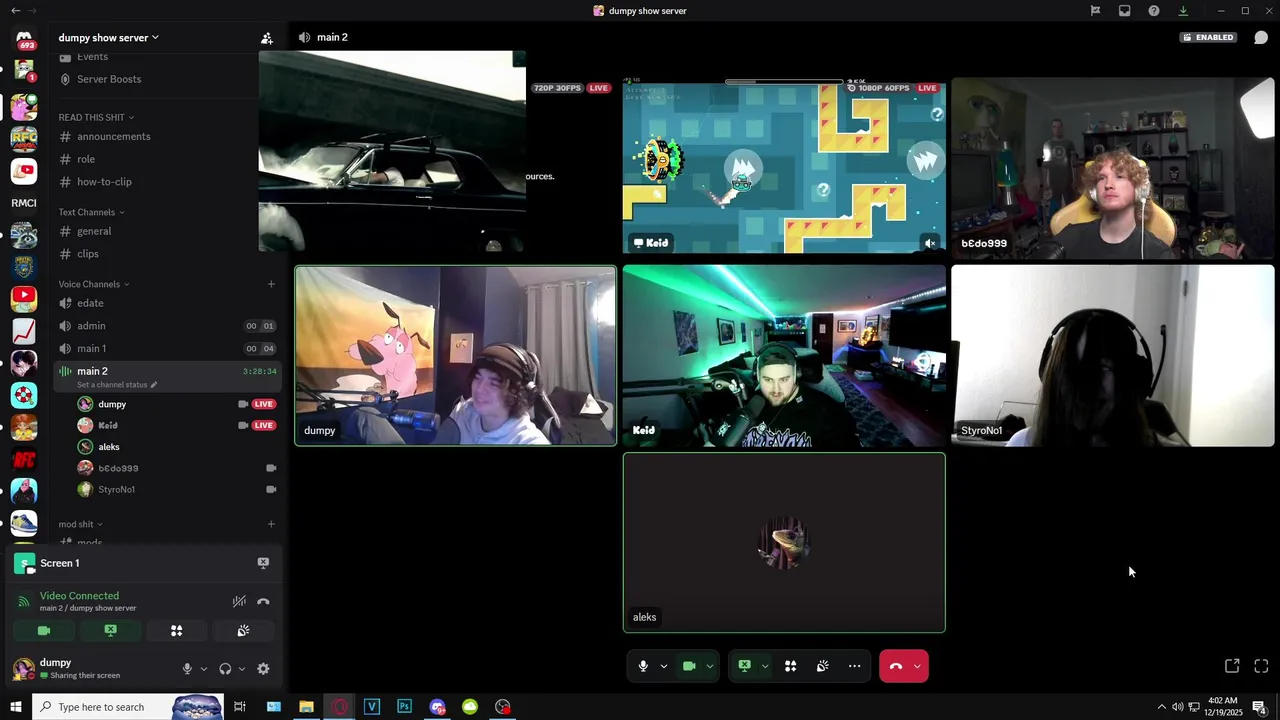The width and height of the screenshot is (1280, 720).
Task: Focus the Keid game stream tile
Action: [784, 167]
